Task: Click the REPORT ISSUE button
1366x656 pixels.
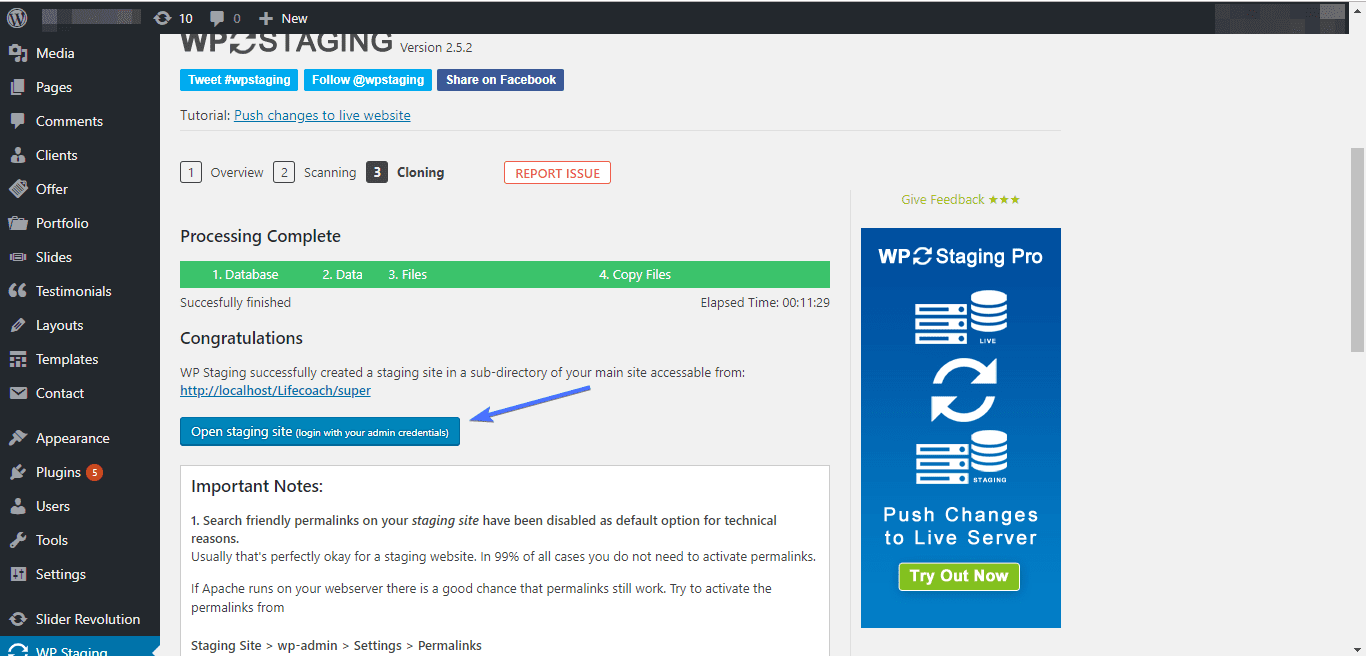Action: pos(557,173)
